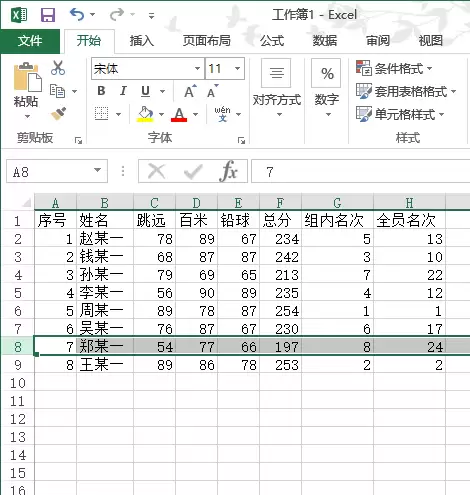Toggle Italic formatting
Screen dimensions: 470x495
pos(123,91)
